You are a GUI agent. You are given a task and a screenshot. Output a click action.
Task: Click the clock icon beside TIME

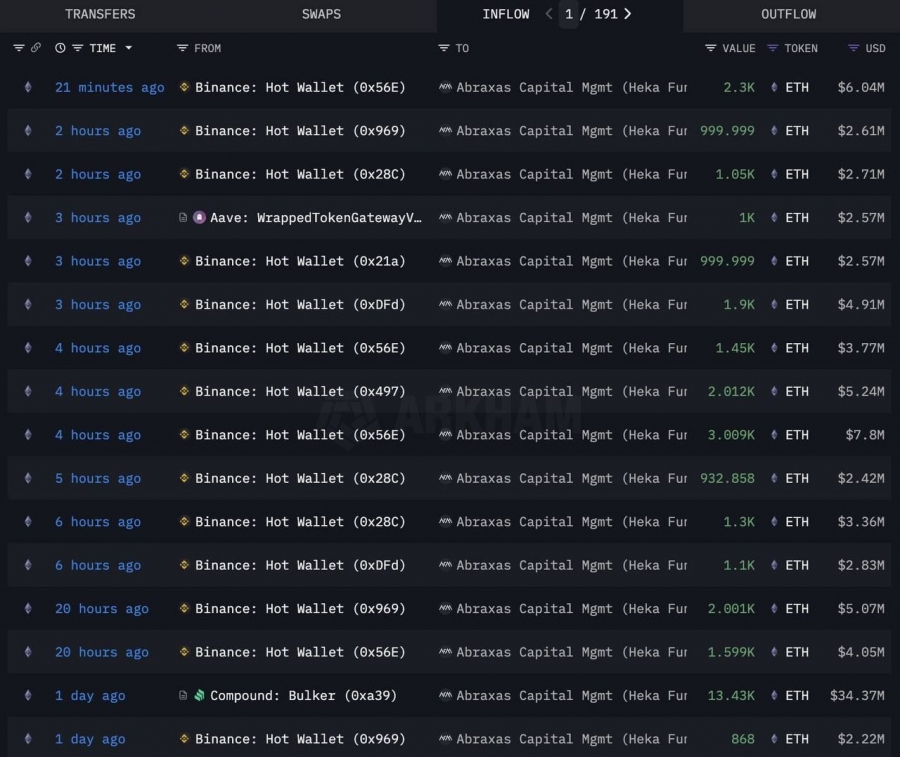[x=60, y=48]
